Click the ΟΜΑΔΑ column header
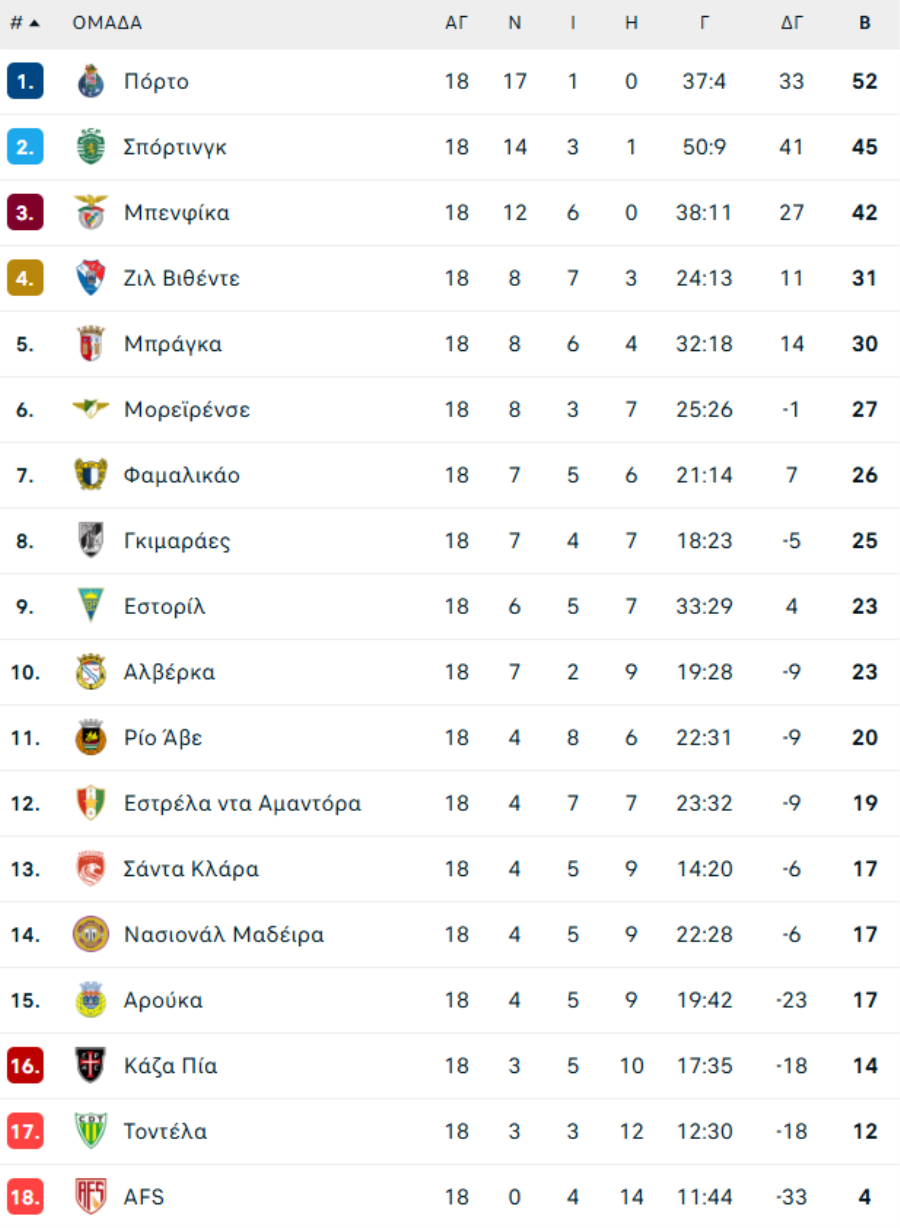The width and height of the screenshot is (900, 1228). (x=107, y=23)
